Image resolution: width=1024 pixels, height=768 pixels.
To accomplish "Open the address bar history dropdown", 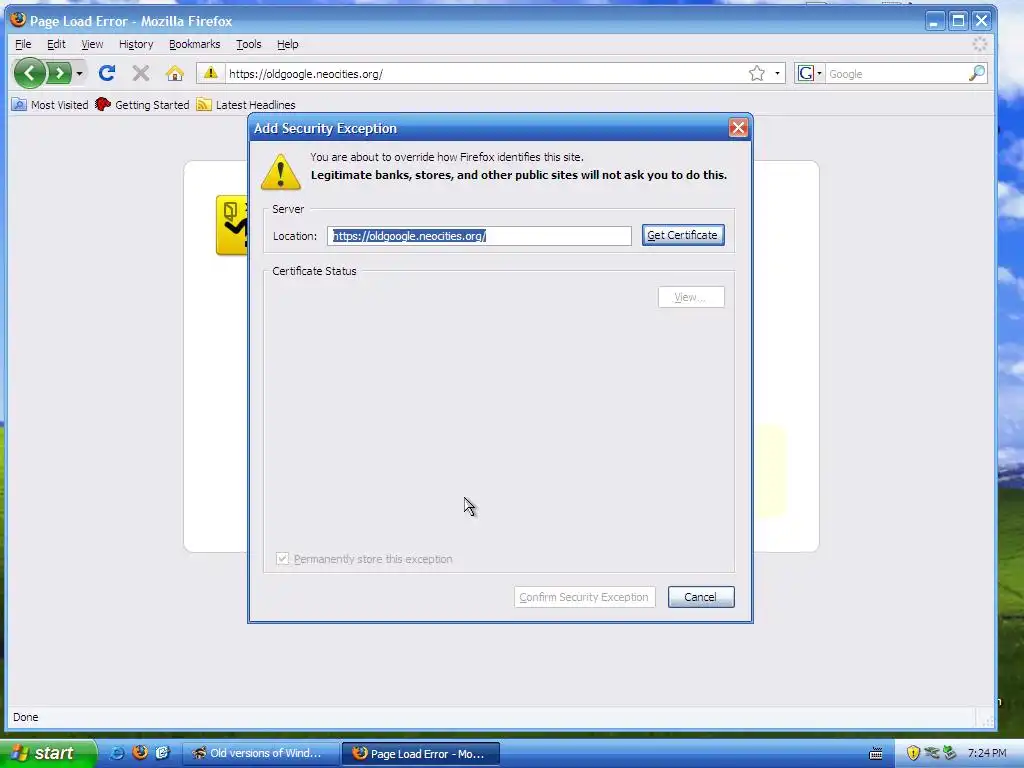I will [x=776, y=73].
